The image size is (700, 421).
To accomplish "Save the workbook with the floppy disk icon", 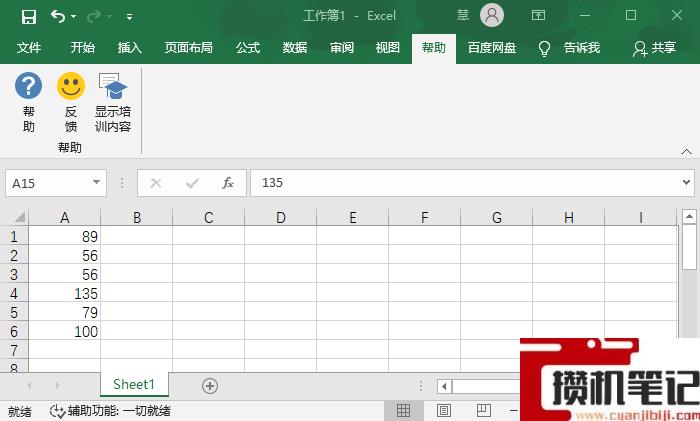I will [x=29, y=17].
